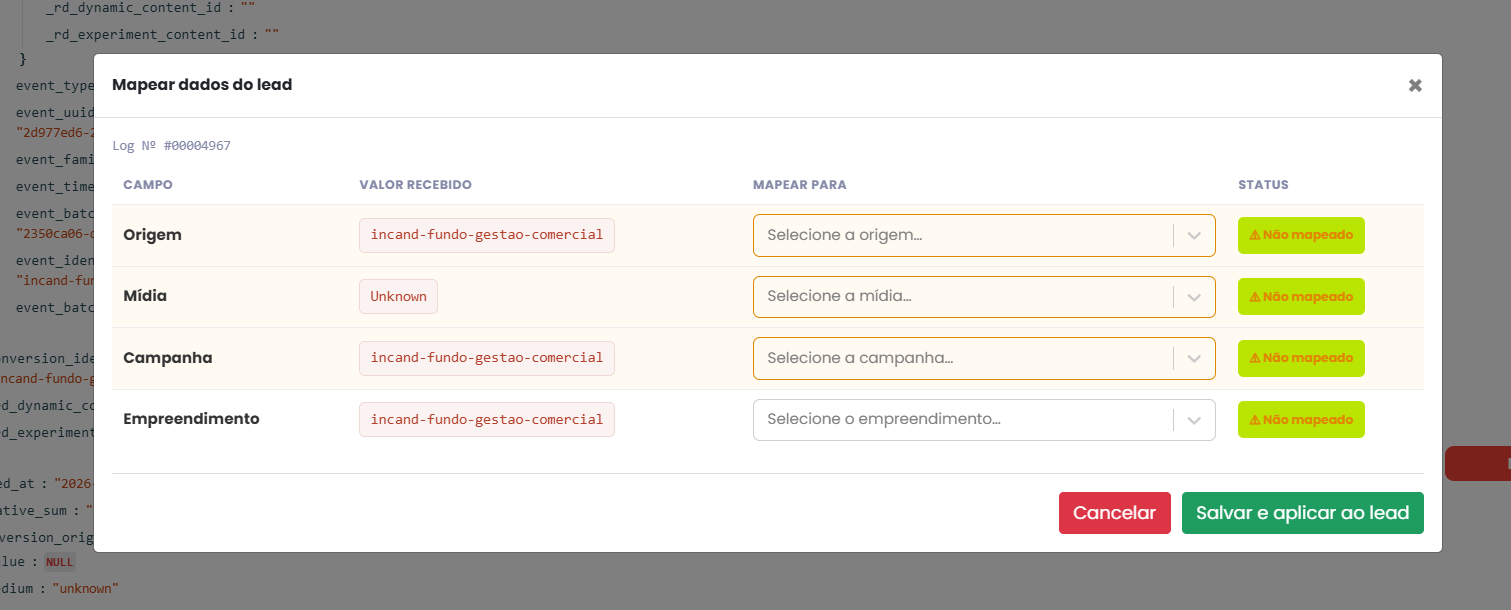The image size is (1511, 610).
Task: Click Não mapeado status badge for Origem
Action: (x=1301, y=235)
